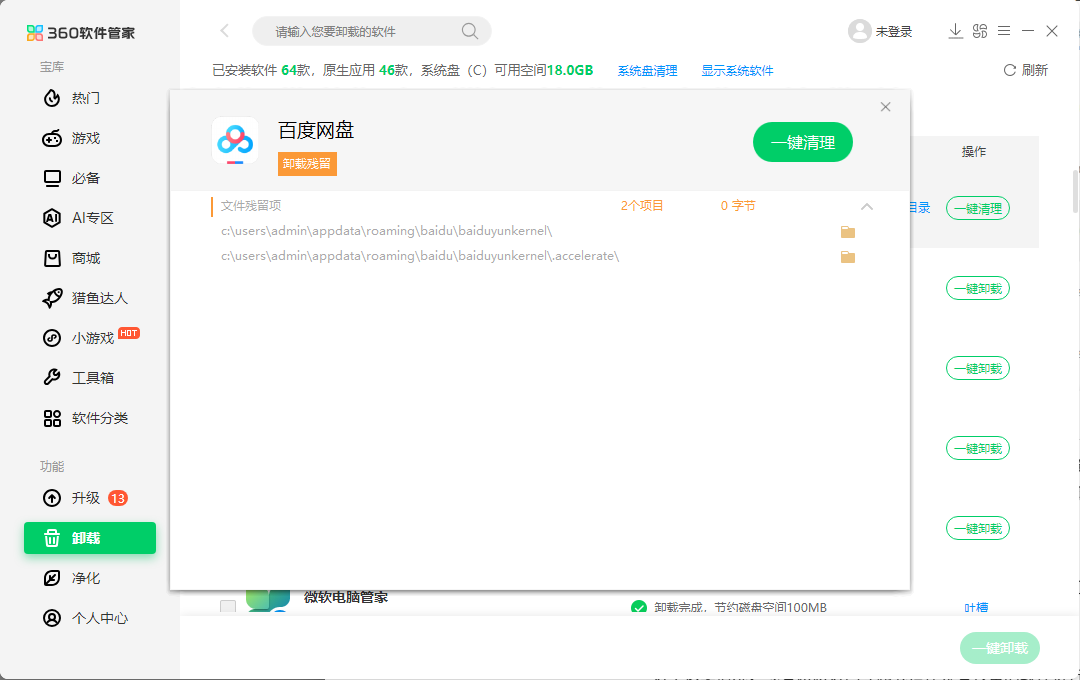The image size is (1080, 680).
Task: Open 个人中心 from the sidebar
Action: (x=51, y=618)
